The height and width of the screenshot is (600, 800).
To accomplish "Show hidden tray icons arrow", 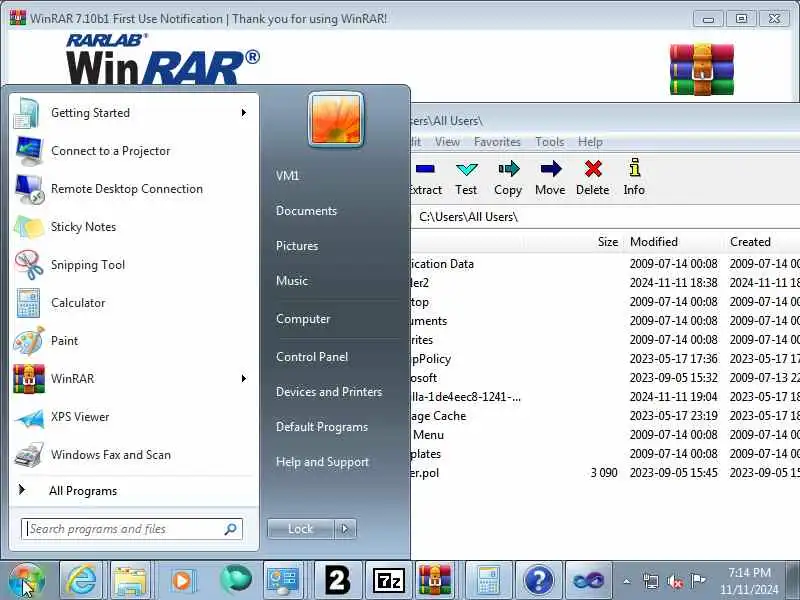I will tap(627, 581).
